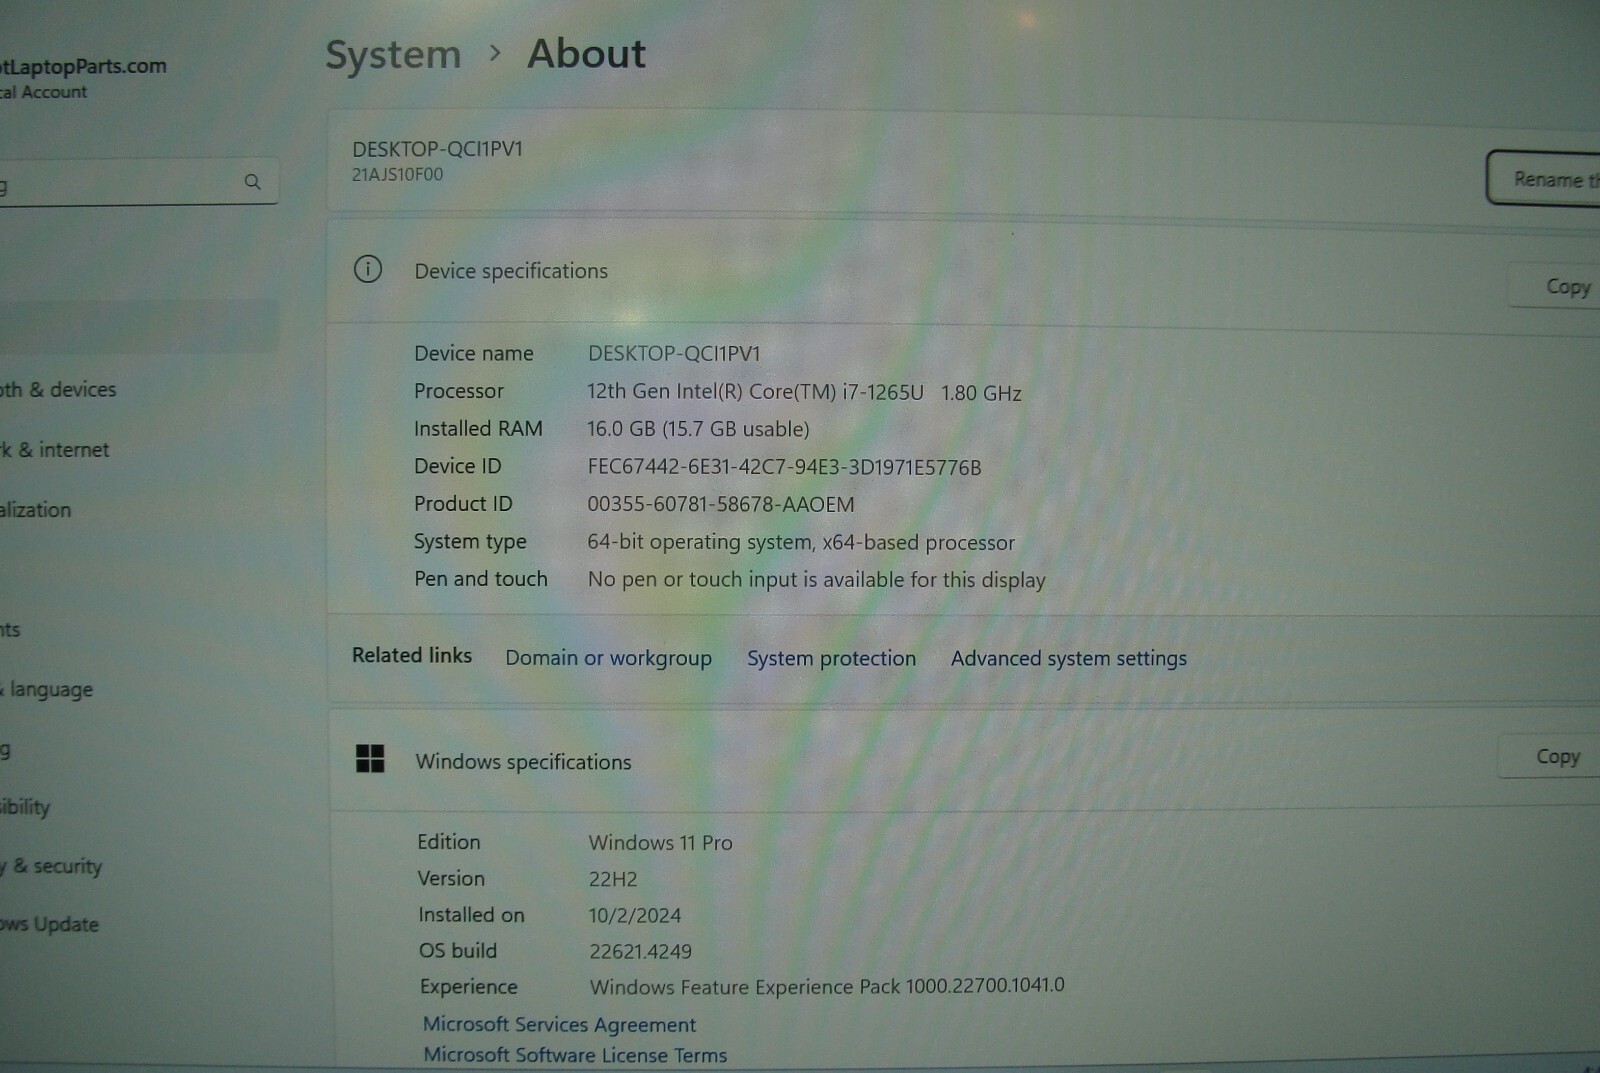
Task: Click the Windows logo icon beside Windows specifications
Action: point(370,759)
